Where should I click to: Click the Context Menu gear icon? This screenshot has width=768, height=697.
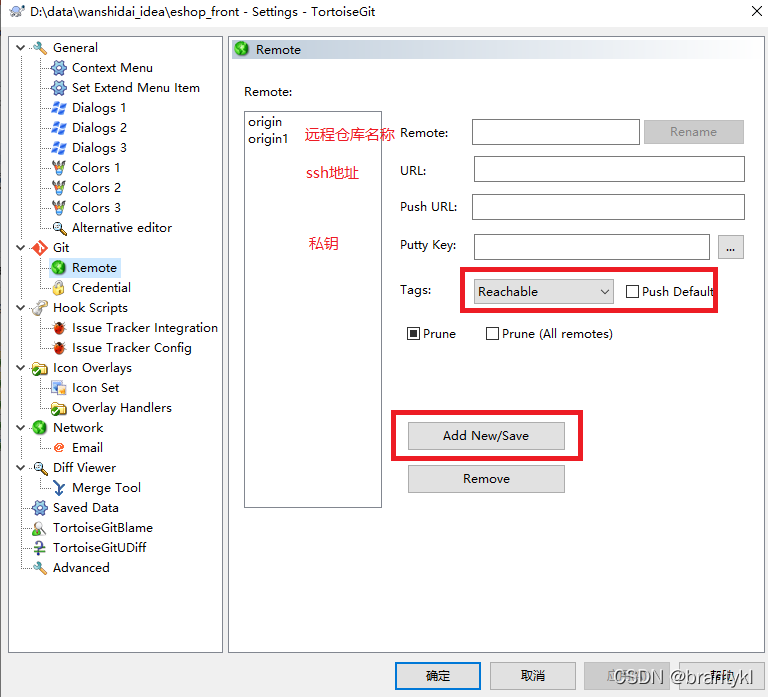(x=59, y=68)
